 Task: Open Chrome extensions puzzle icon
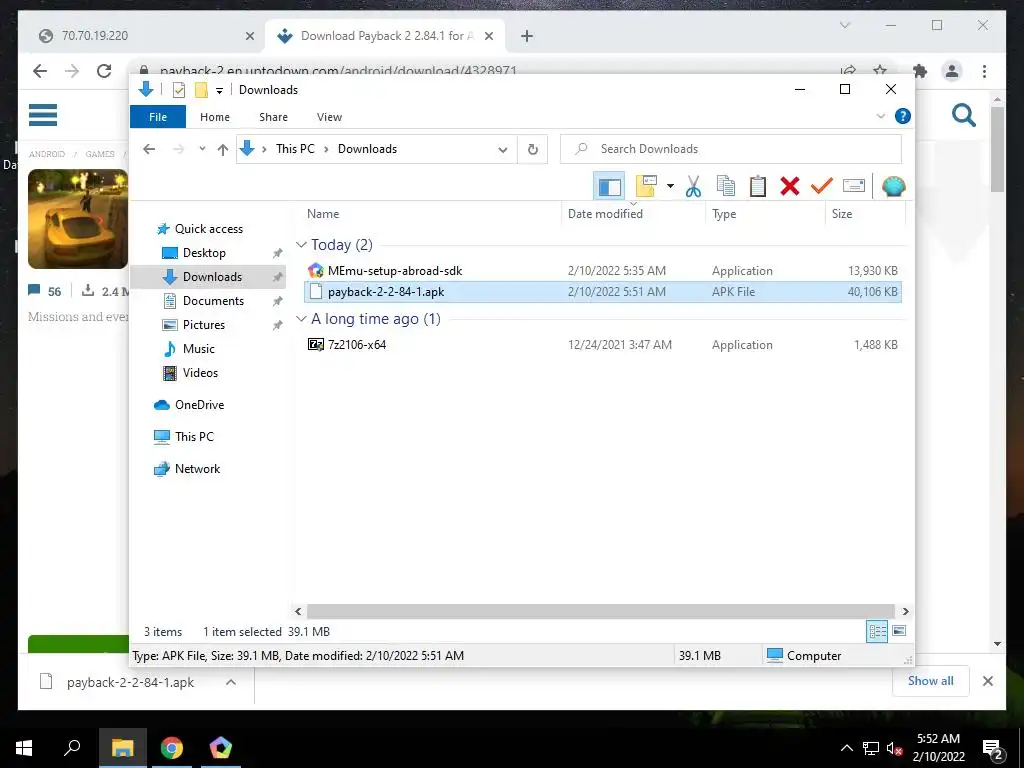(920, 71)
